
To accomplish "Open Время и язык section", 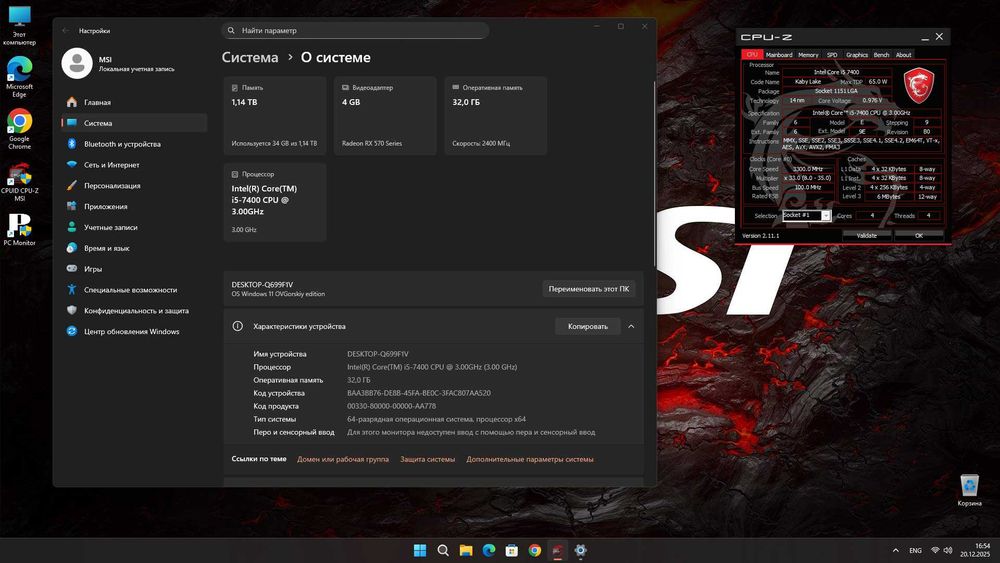I will 134,248.
